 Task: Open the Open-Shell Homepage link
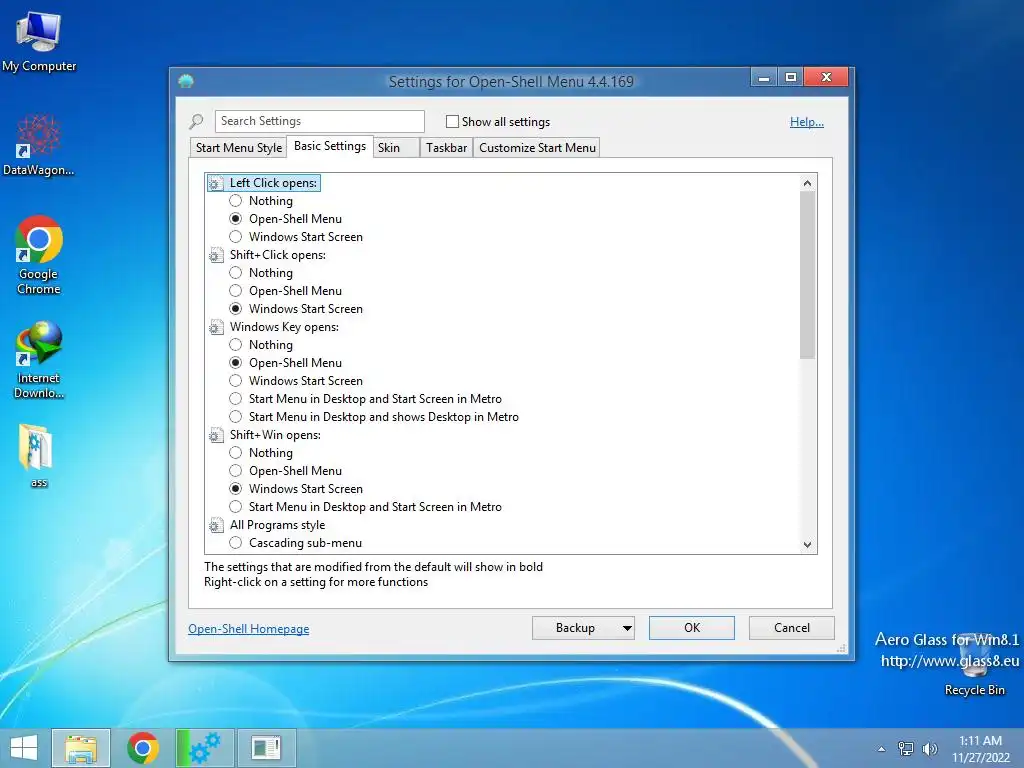click(249, 629)
